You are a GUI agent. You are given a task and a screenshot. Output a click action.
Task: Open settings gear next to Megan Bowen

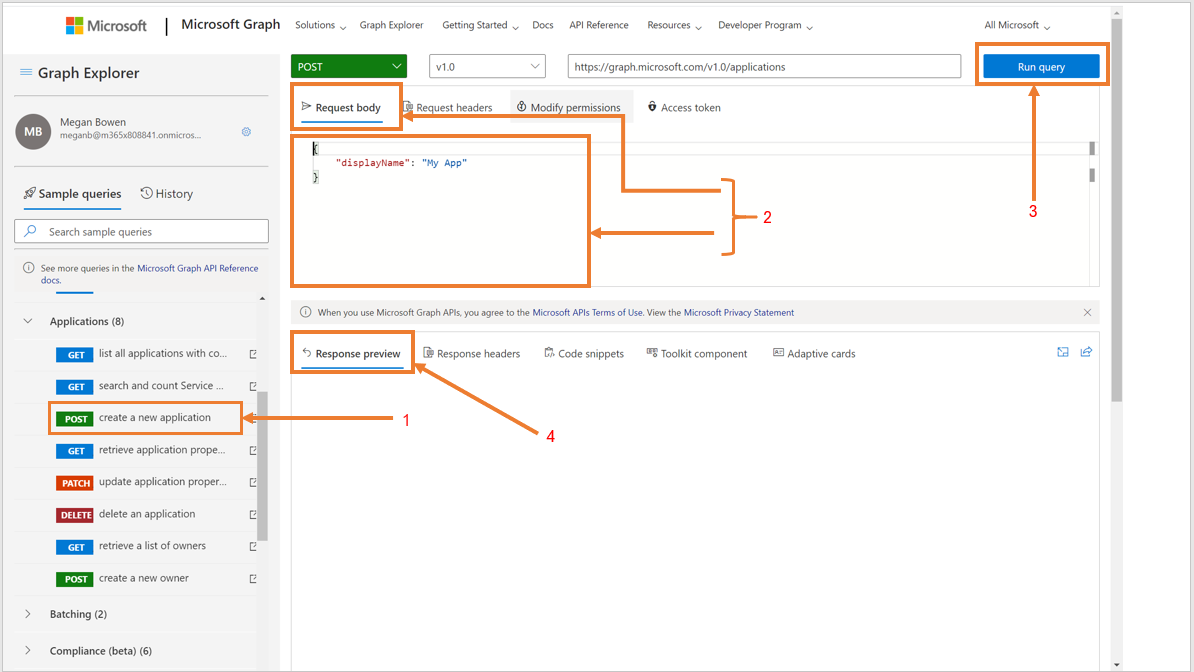point(246,132)
